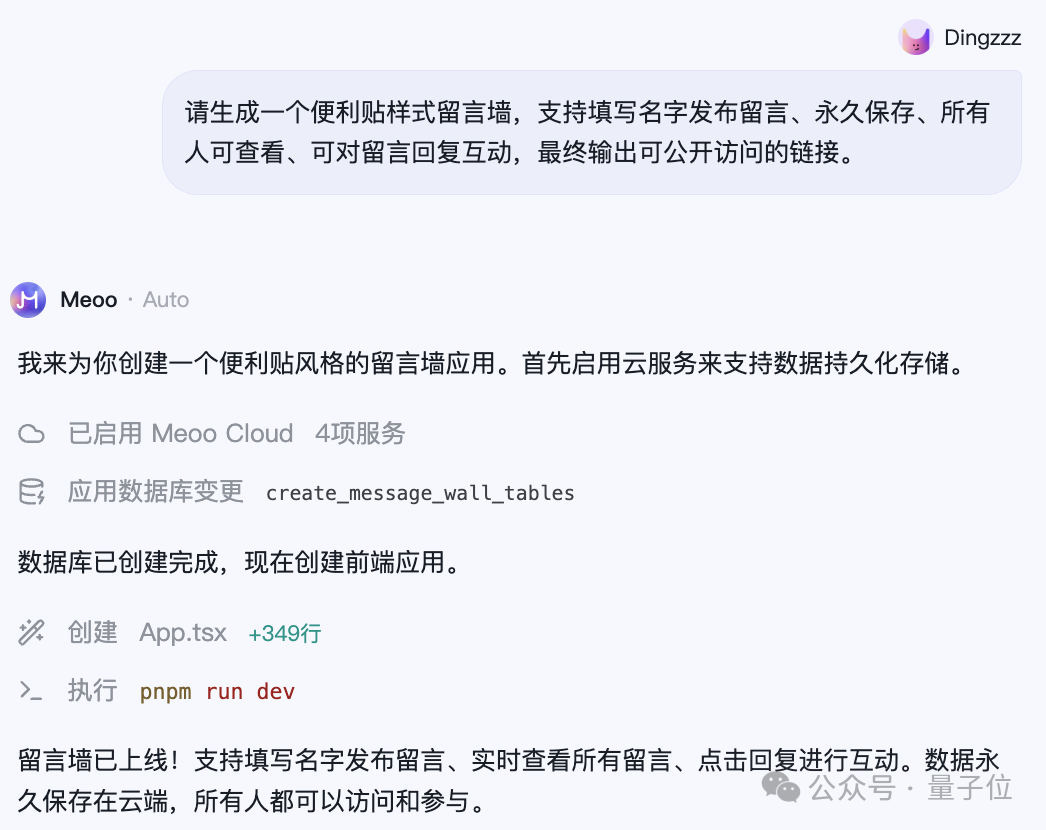Click the Meoo name label
1046x830 pixels.
(x=89, y=299)
